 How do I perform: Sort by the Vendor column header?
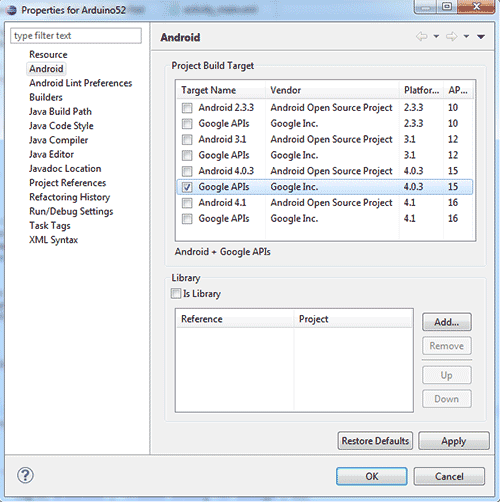tap(332, 90)
